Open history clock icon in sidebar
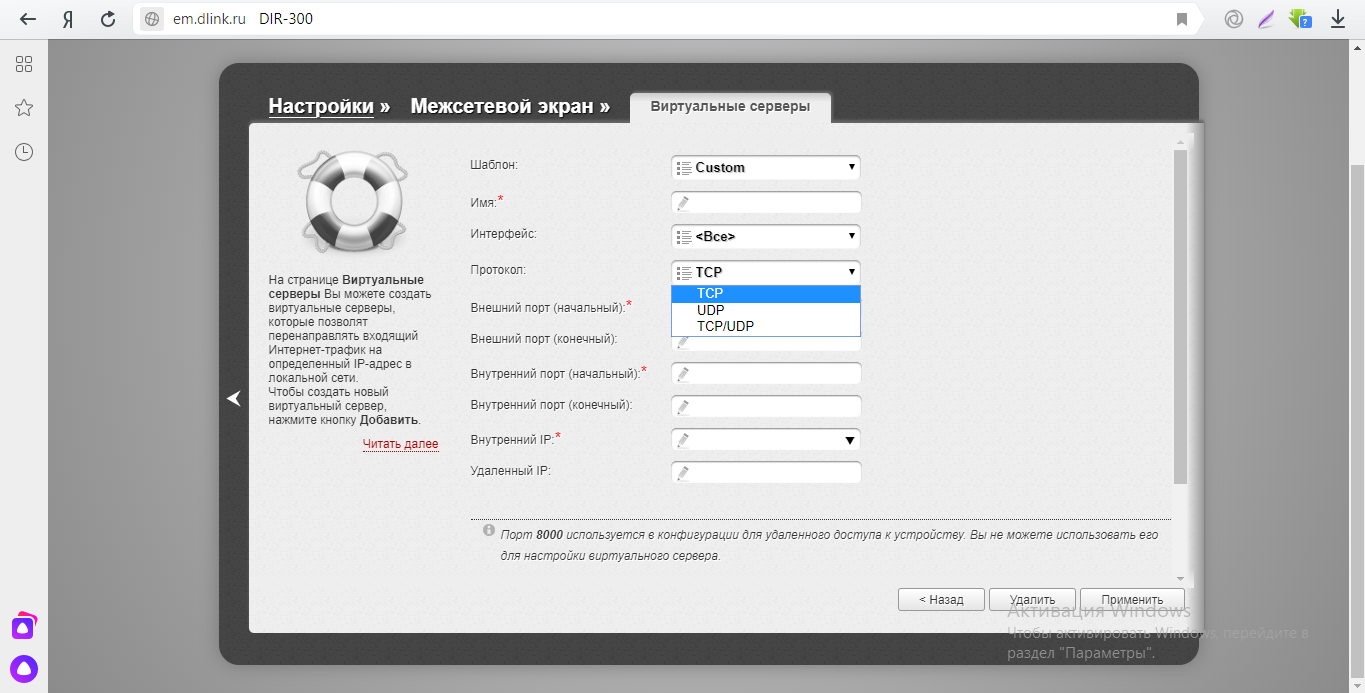 coord(24,152)
